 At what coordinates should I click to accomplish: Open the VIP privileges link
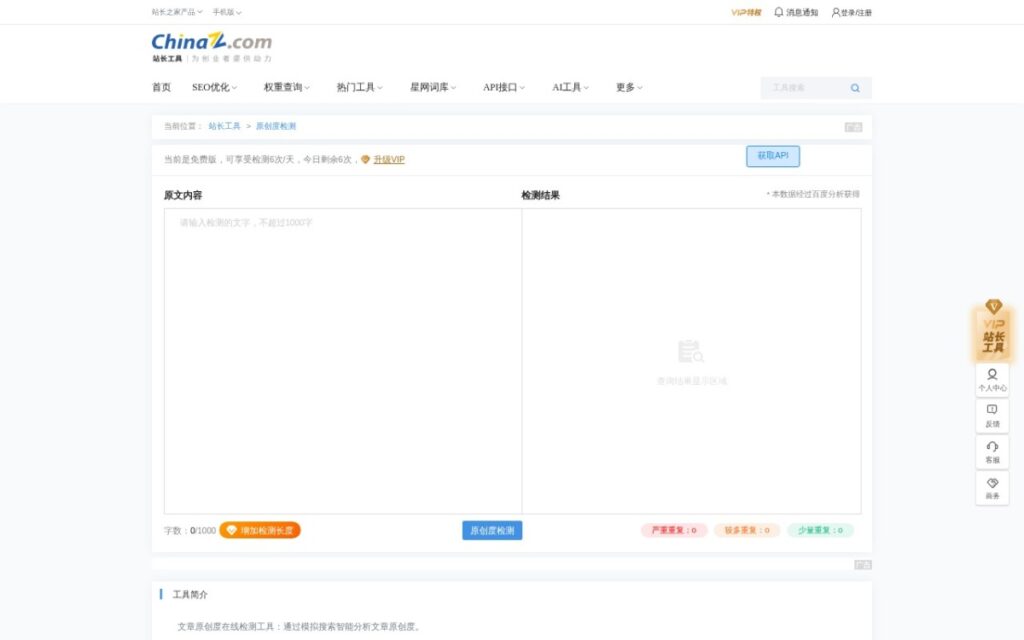tap(746, 12)
